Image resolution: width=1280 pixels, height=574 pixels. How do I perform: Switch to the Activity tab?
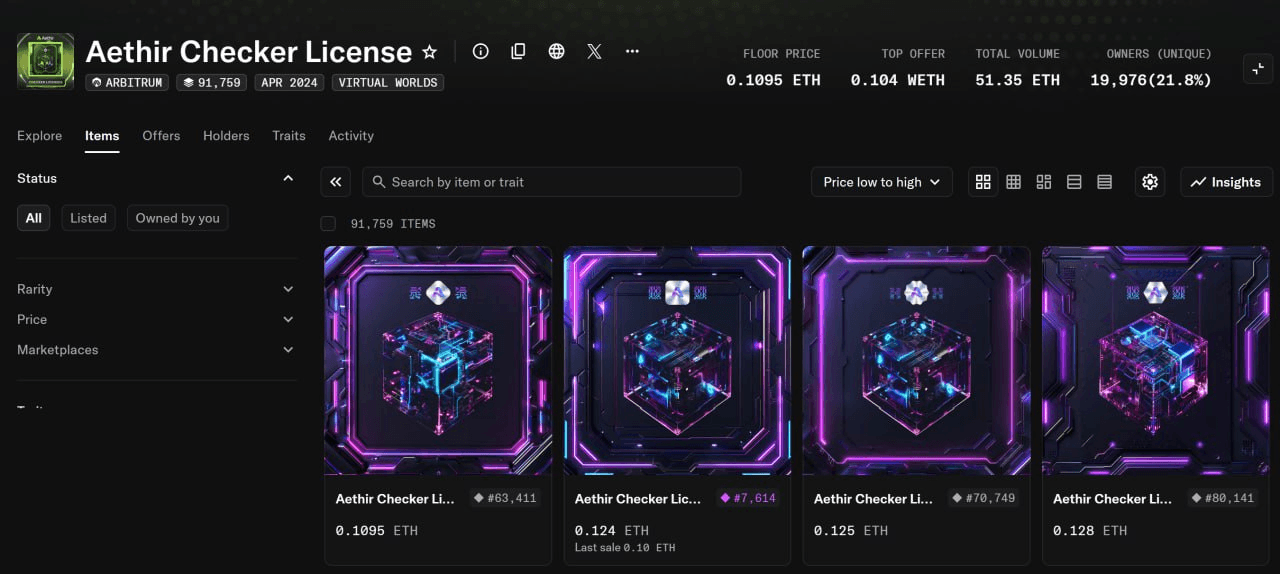tap(351, 136)
